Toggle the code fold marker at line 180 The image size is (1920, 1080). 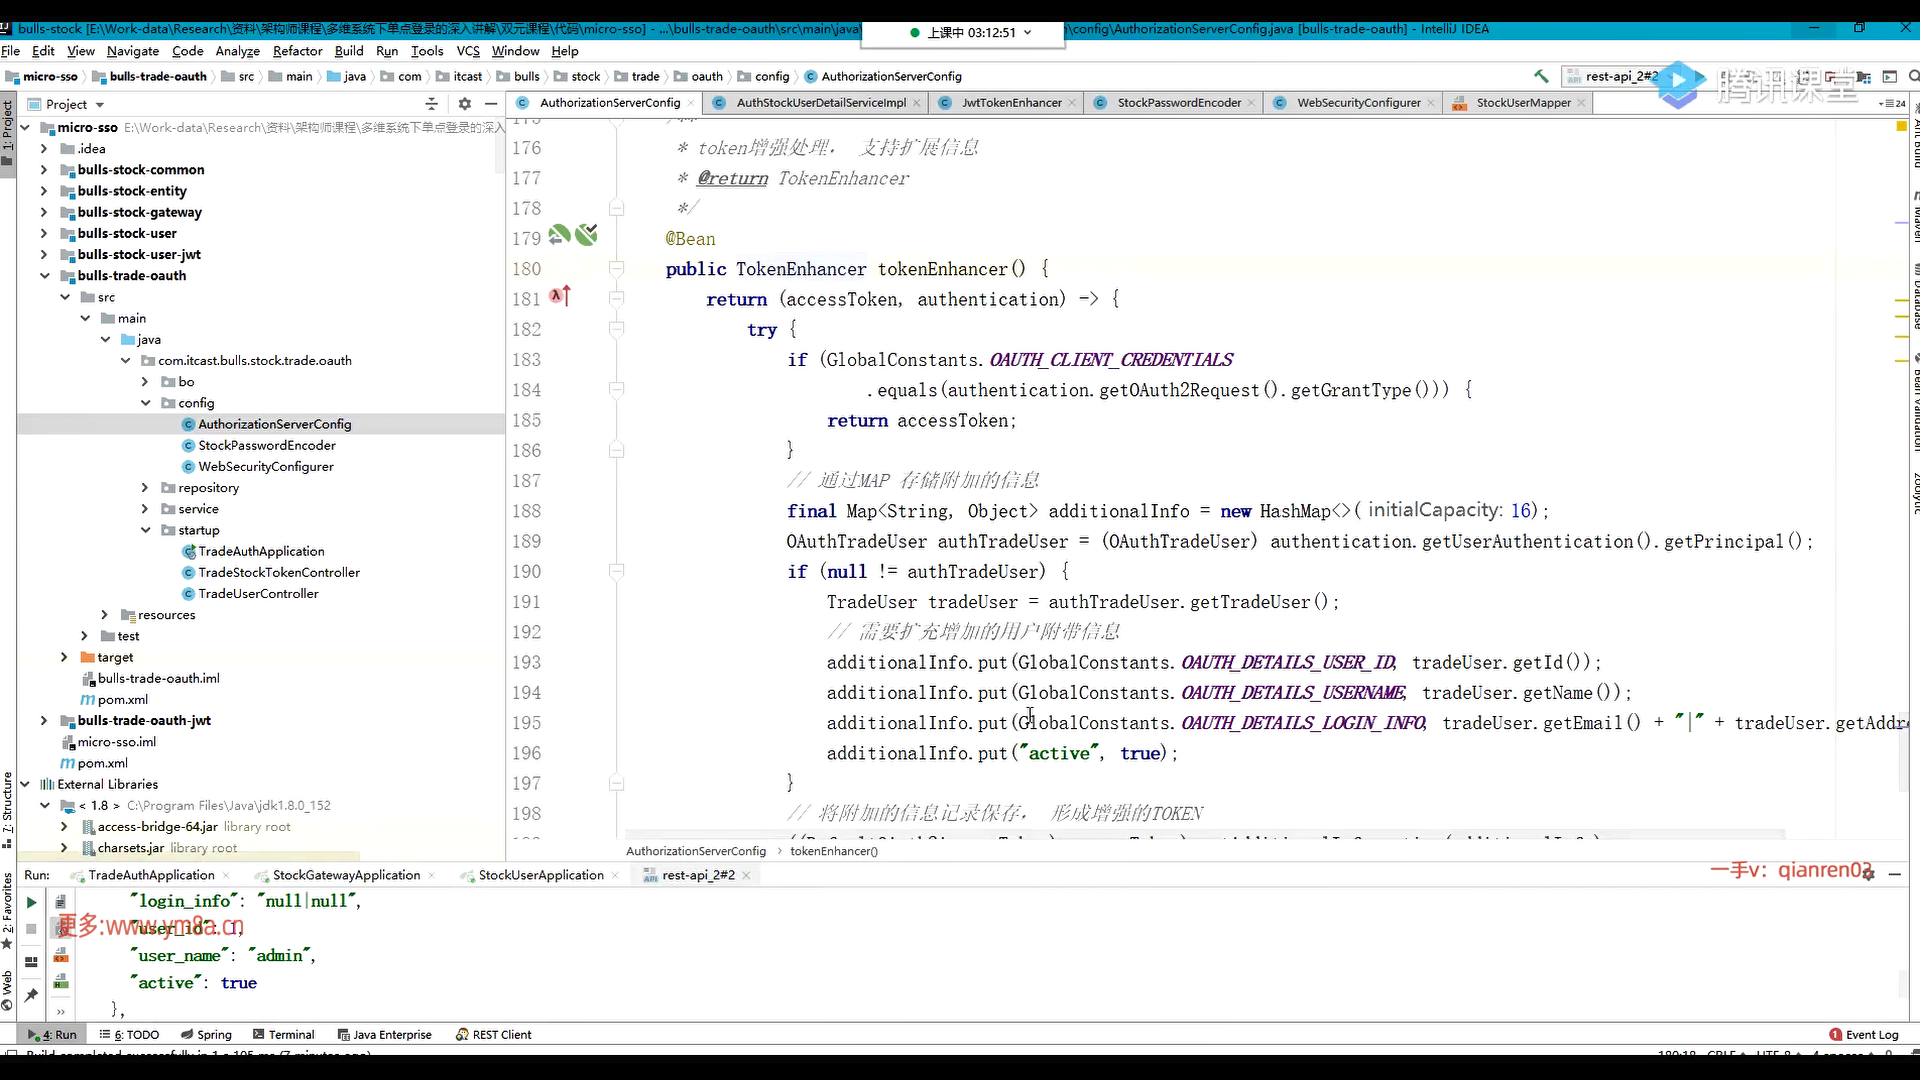click(x=617, y=269)
